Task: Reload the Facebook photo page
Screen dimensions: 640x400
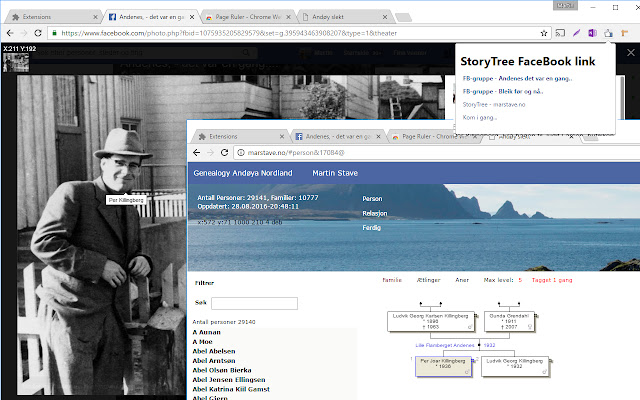Action: tap(38, 33)
